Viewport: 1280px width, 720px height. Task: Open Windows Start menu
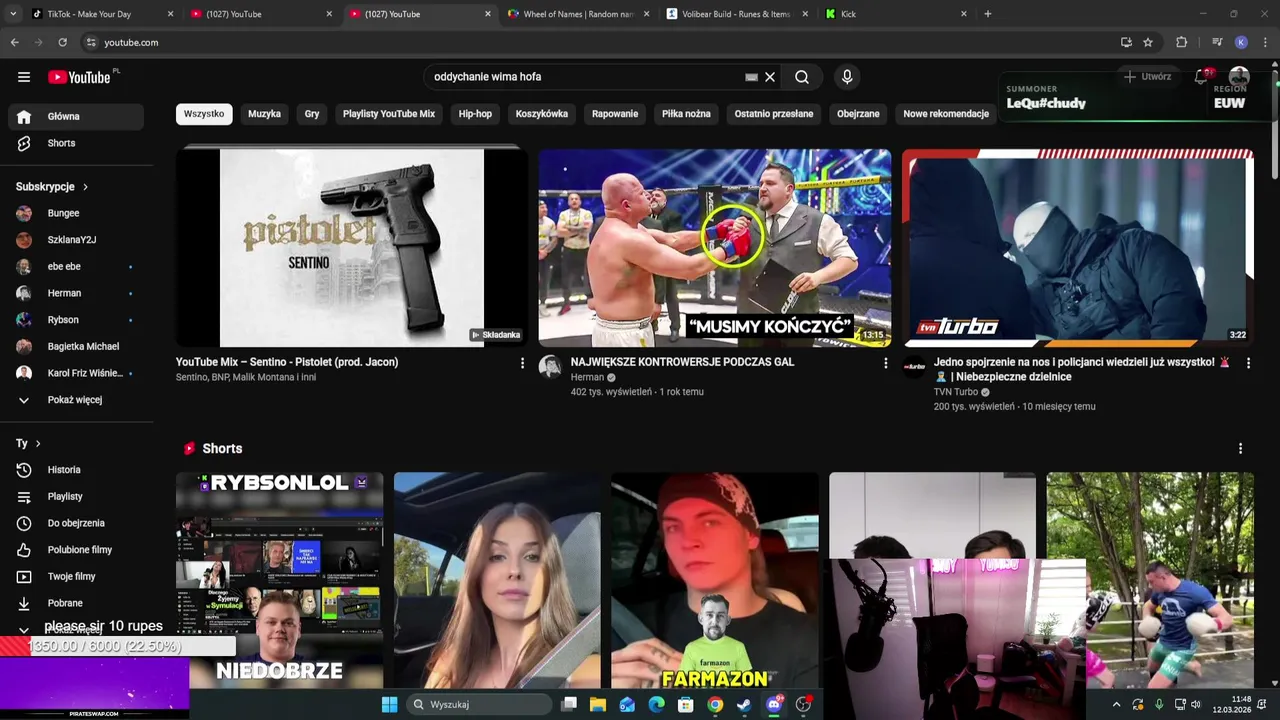tap(389, 704)
